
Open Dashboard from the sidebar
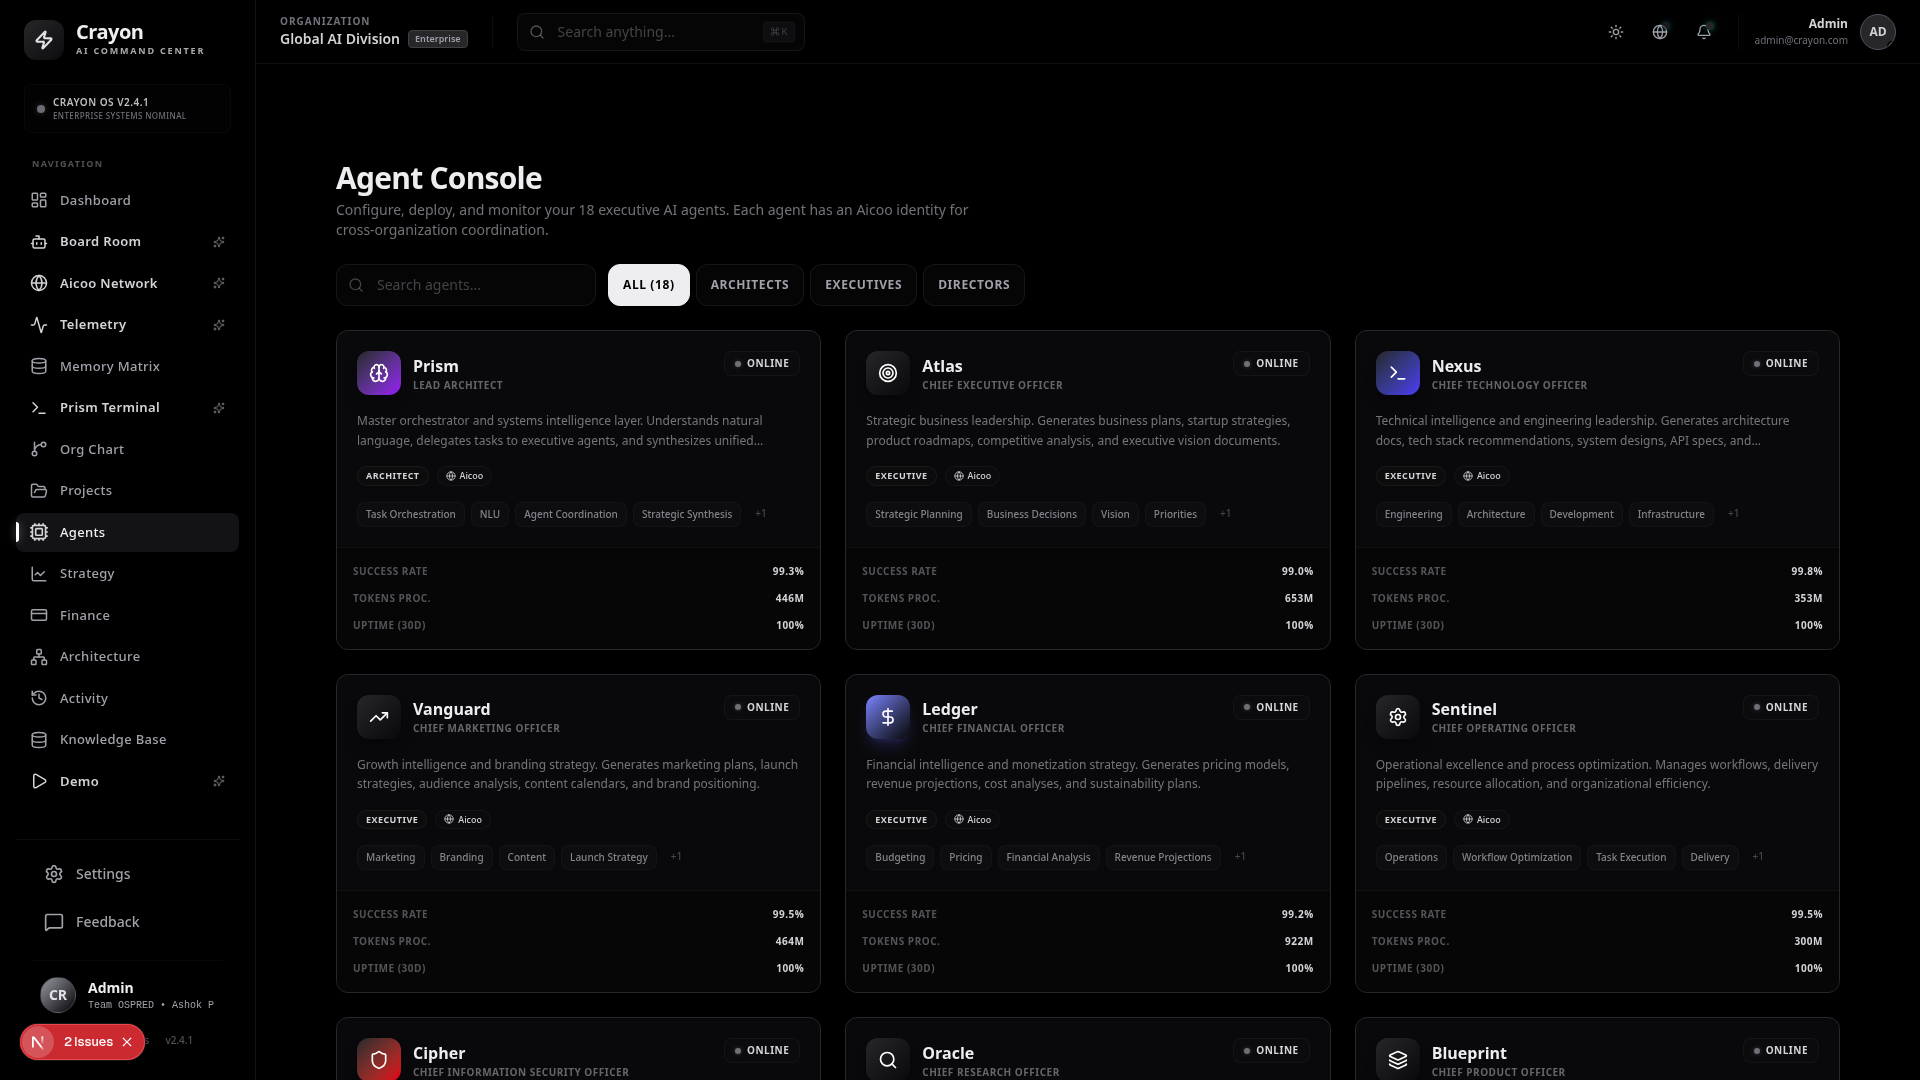127,200
